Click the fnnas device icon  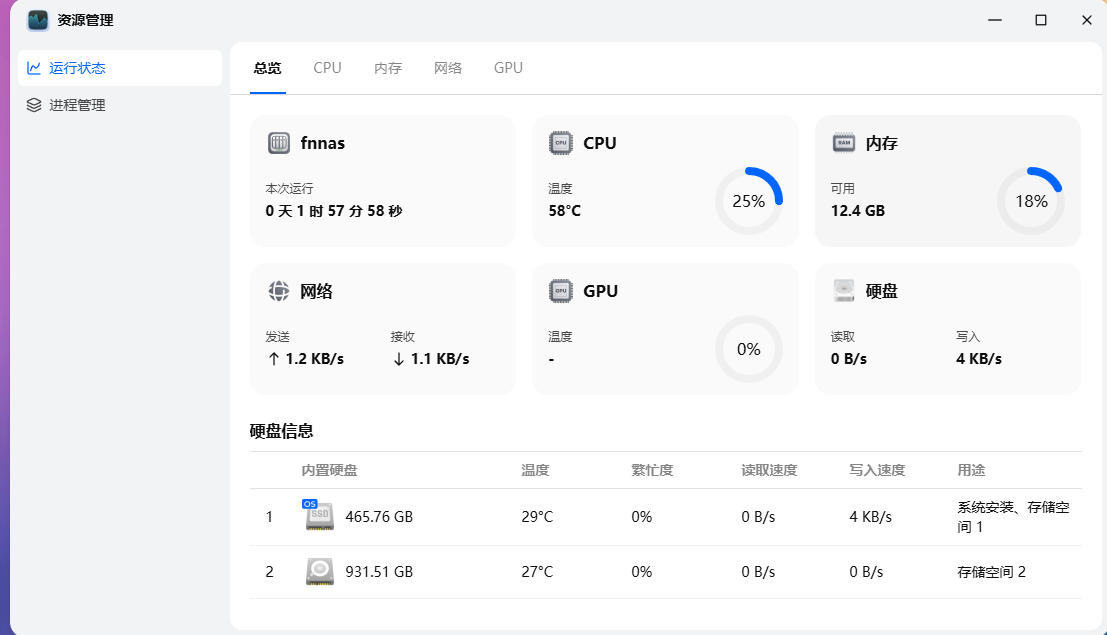pos(279,143)
